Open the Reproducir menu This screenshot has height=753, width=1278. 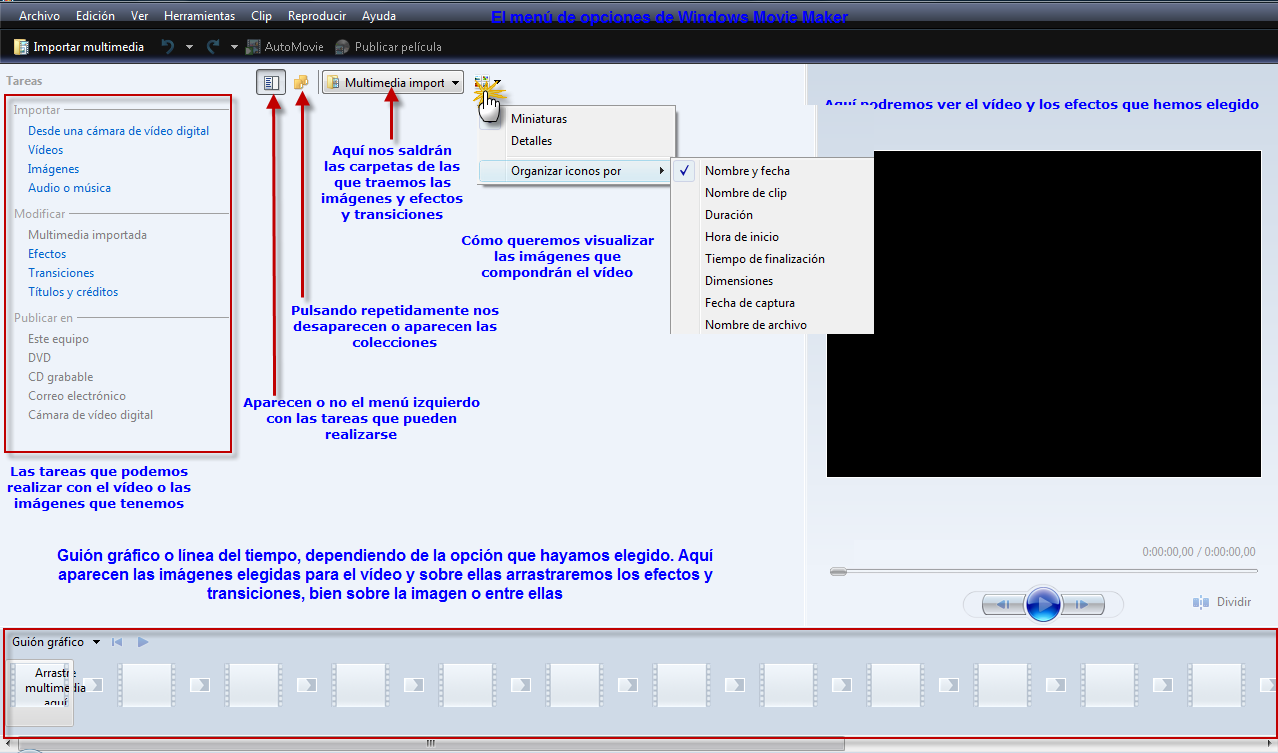(x=317, y=16)
